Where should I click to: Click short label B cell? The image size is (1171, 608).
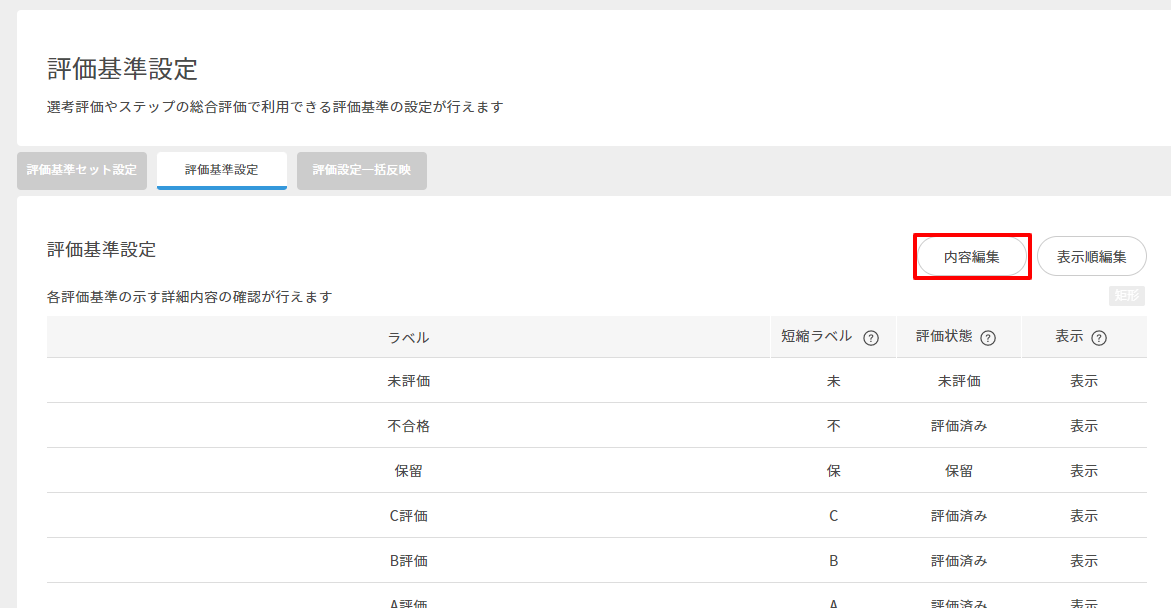(833, 560)
